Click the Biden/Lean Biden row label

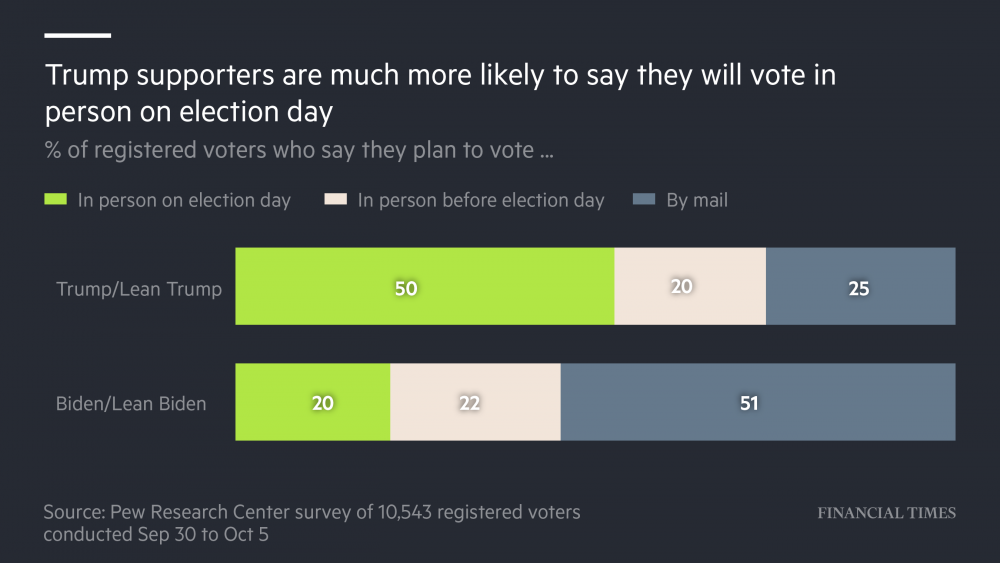tap(131, 404)
